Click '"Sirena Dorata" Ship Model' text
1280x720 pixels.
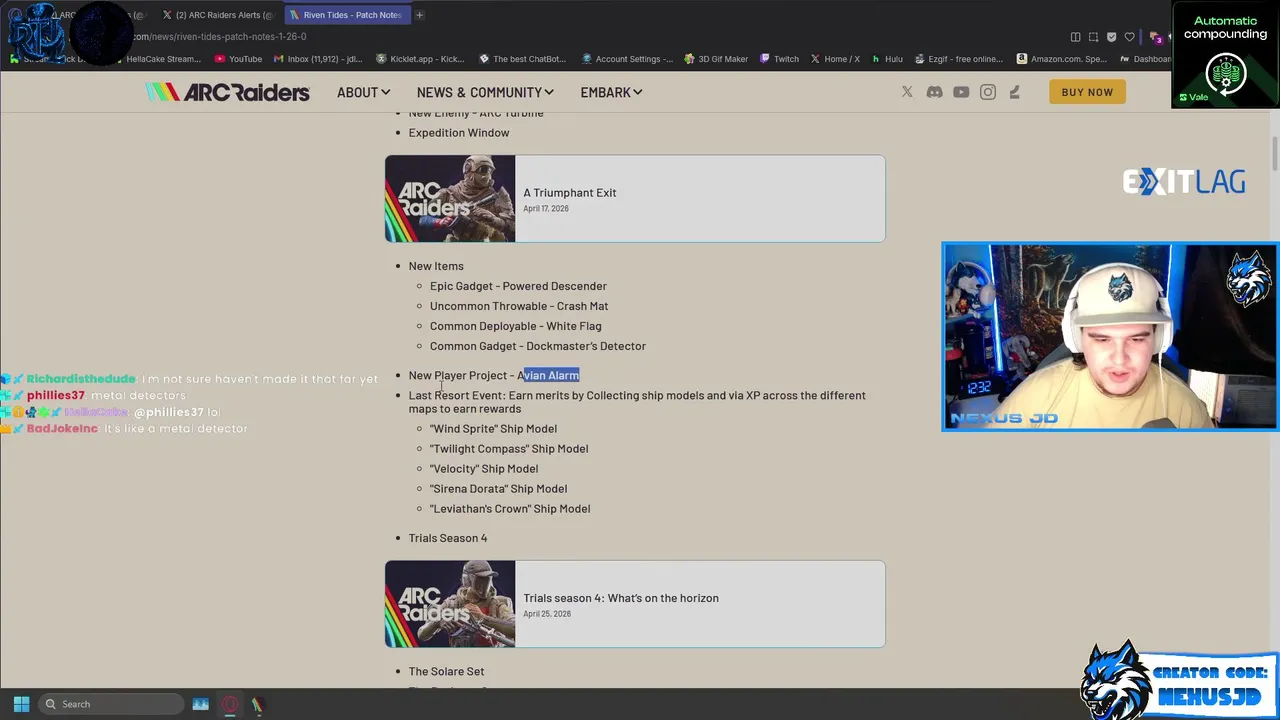(498, 489)
